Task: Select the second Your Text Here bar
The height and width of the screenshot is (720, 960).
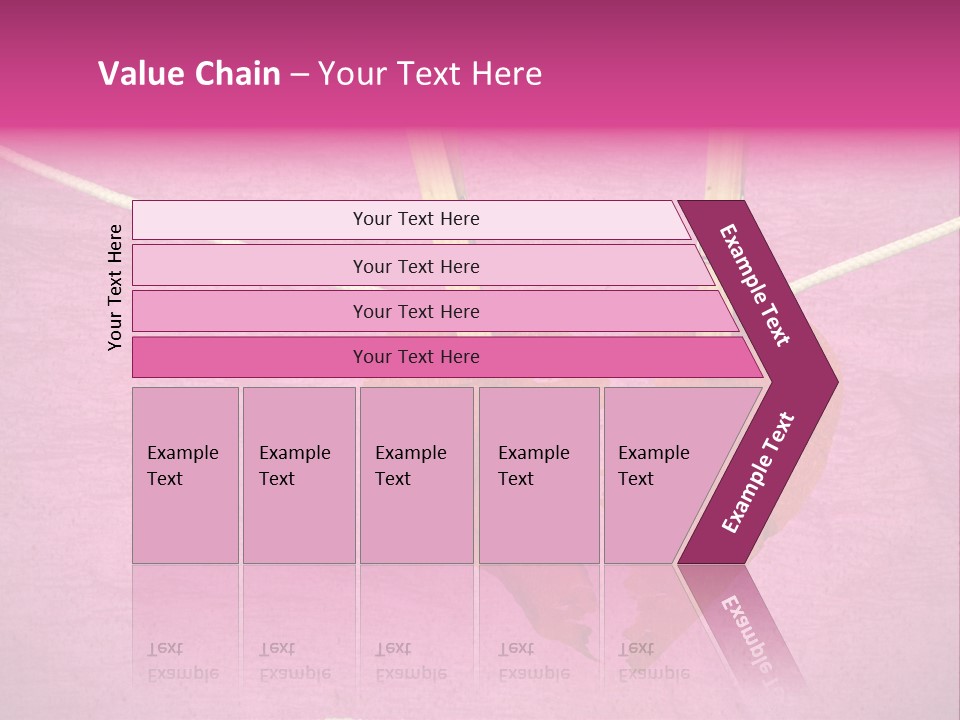Action: coord(424,265)
